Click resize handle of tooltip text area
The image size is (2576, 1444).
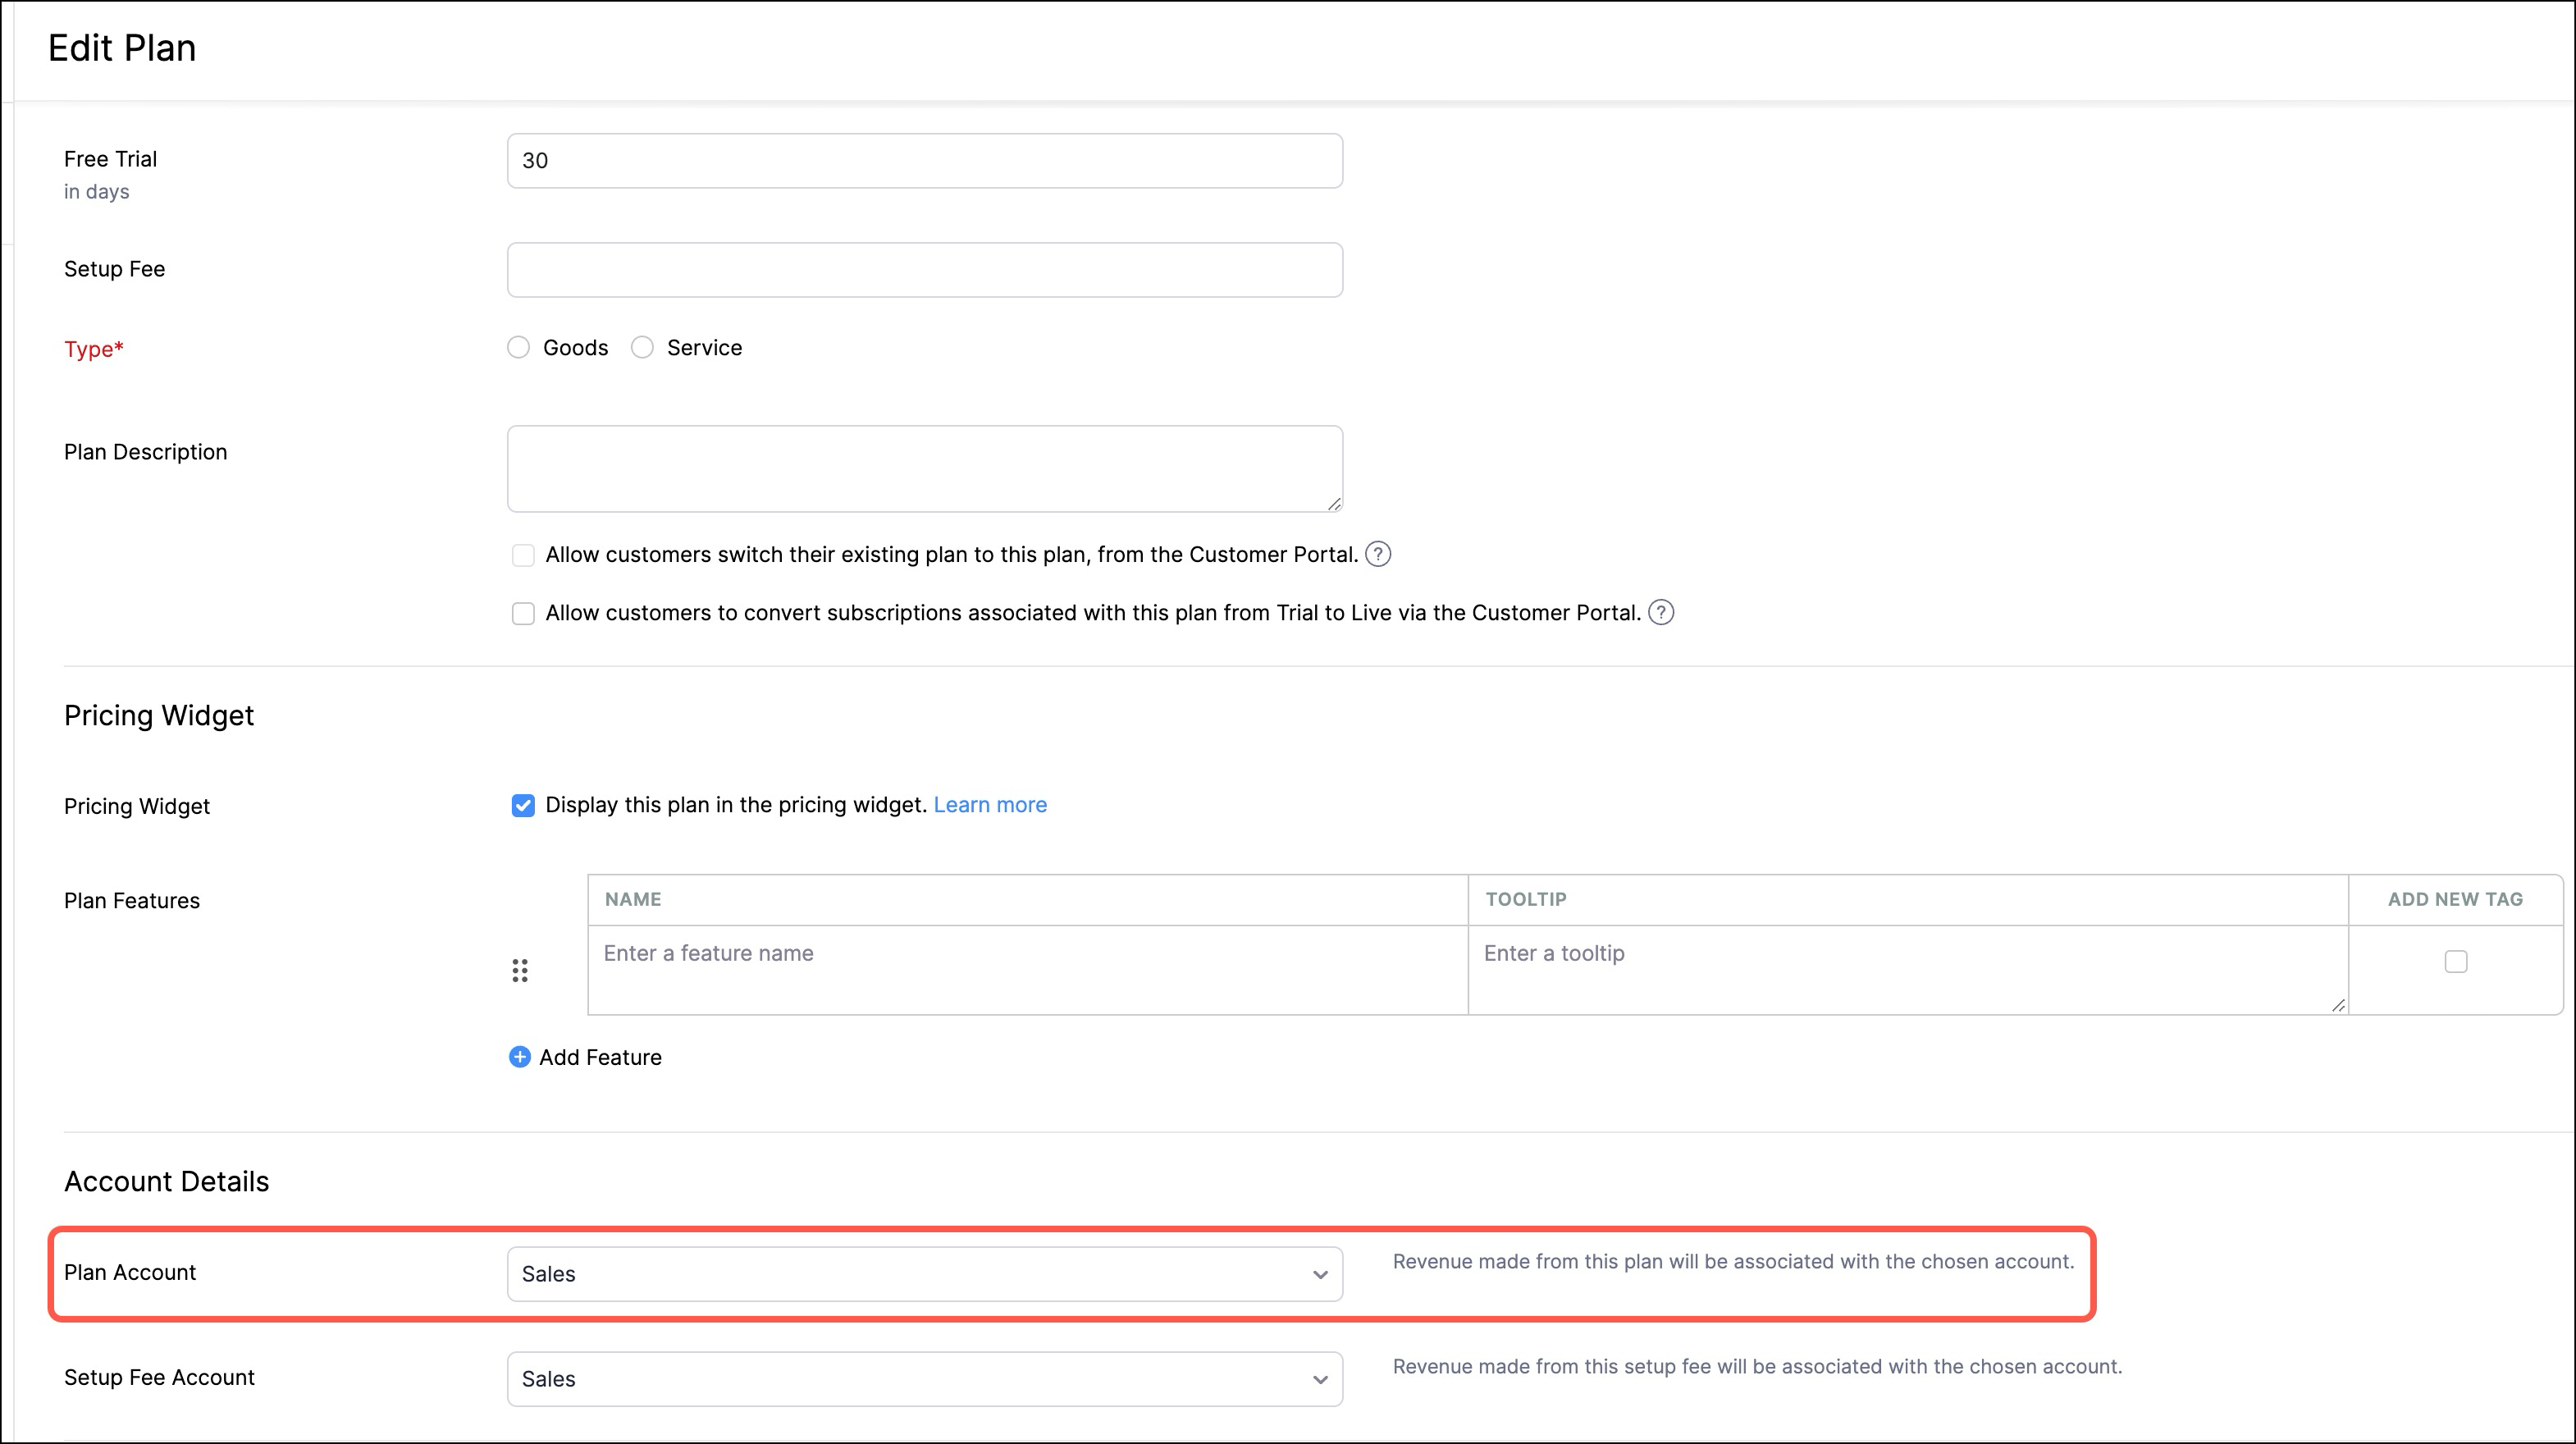pos(2338,1005)
